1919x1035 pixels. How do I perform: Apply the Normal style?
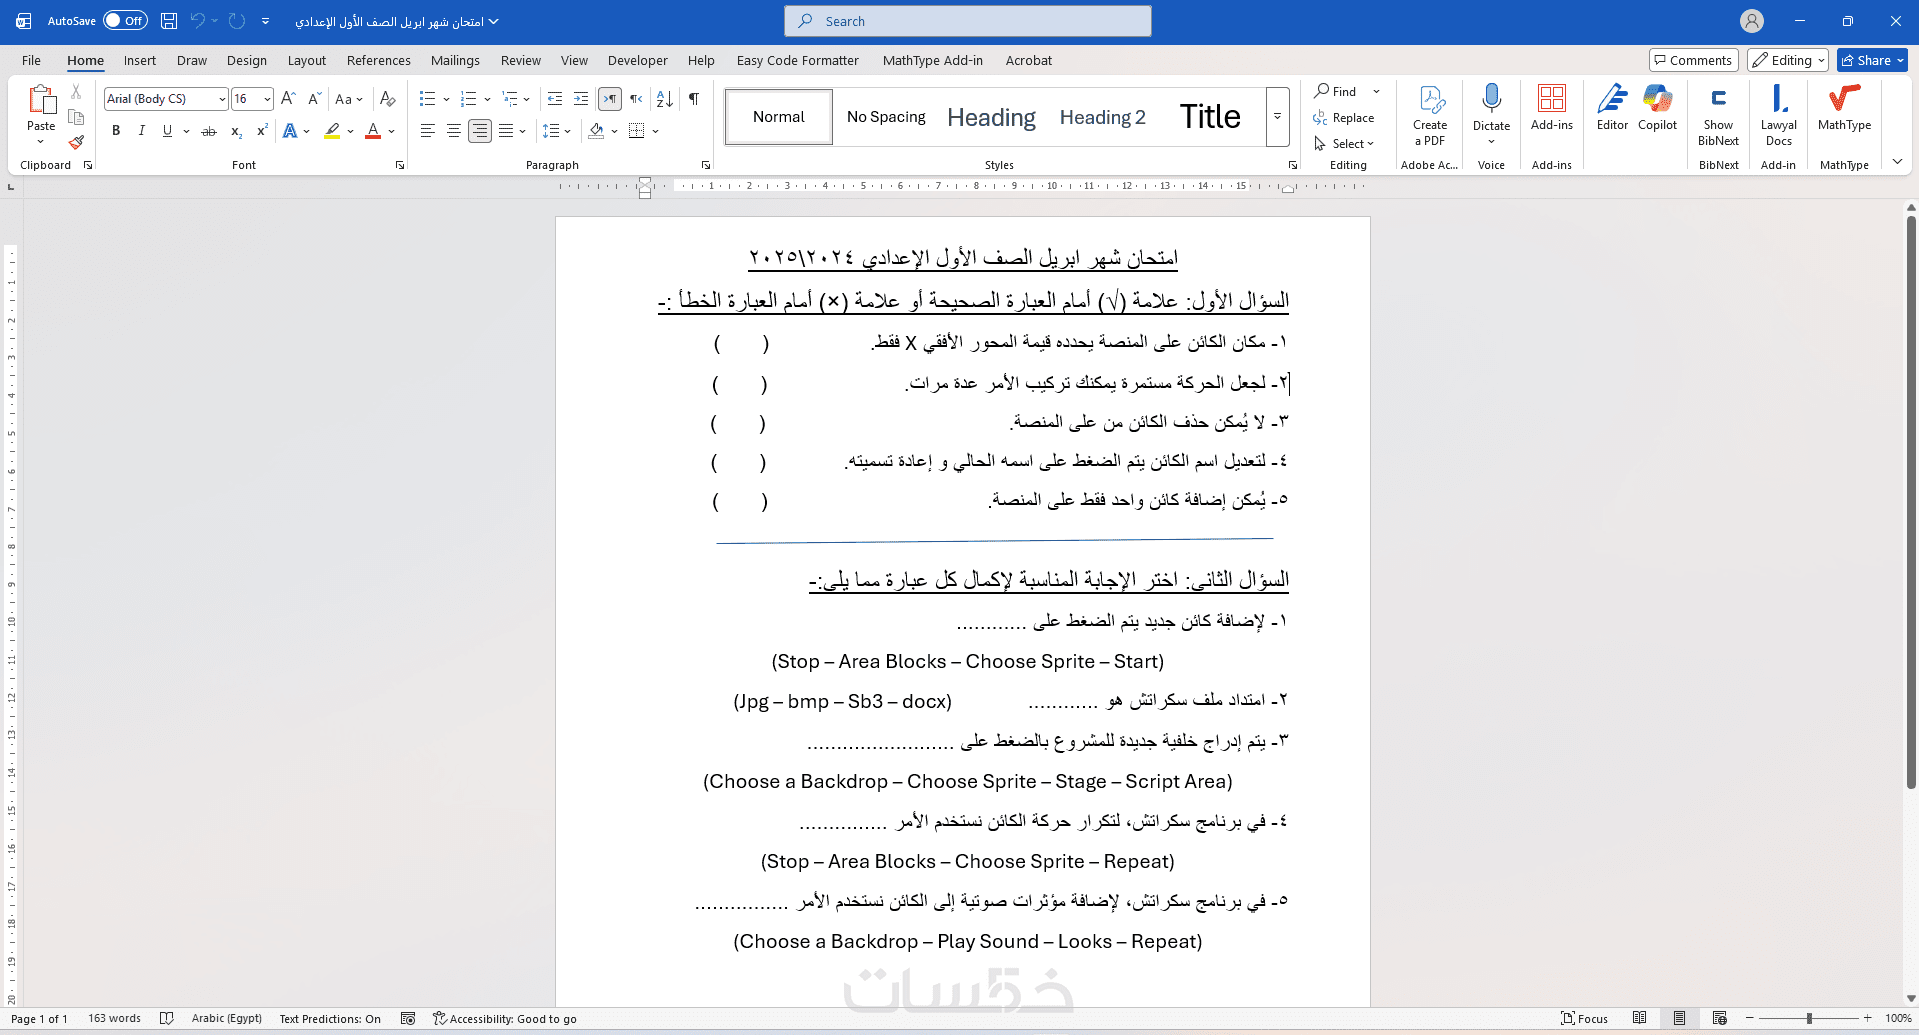tap(779, 117)
